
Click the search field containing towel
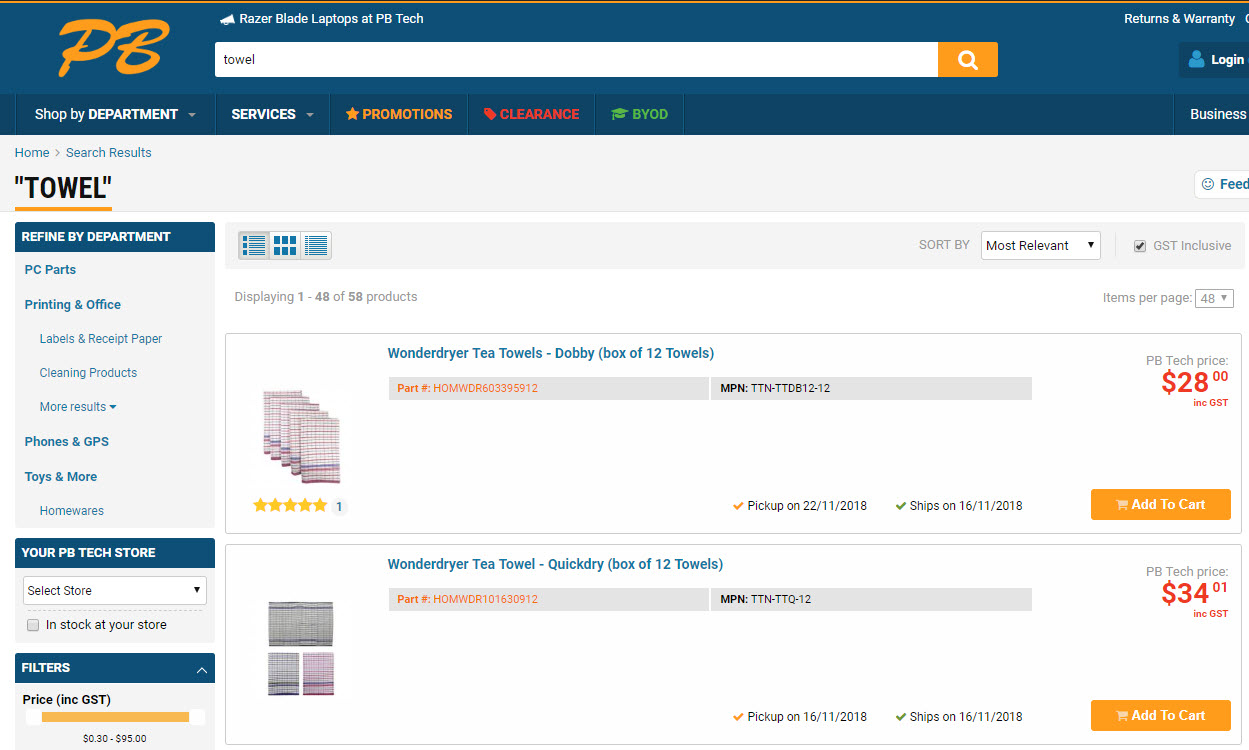[576, 60]
